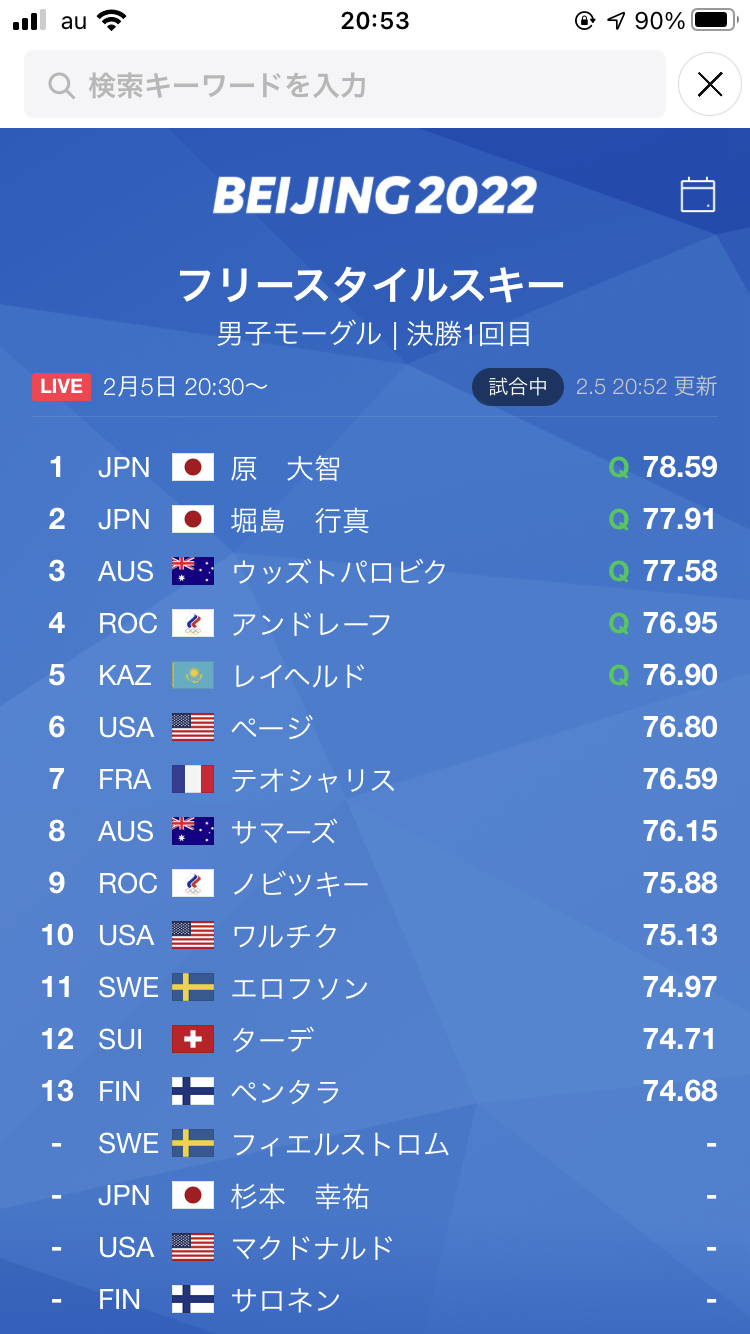This screenshot has height=1334, width=750.
Task: Tap the Q qualifier mark beside 78.59
Action: tap(619, 468)
